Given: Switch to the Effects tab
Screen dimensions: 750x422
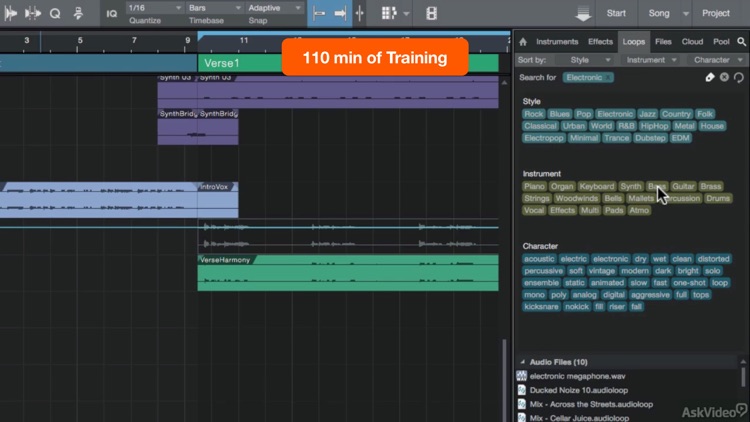Looking at the screenshot, I should [600, 42].
